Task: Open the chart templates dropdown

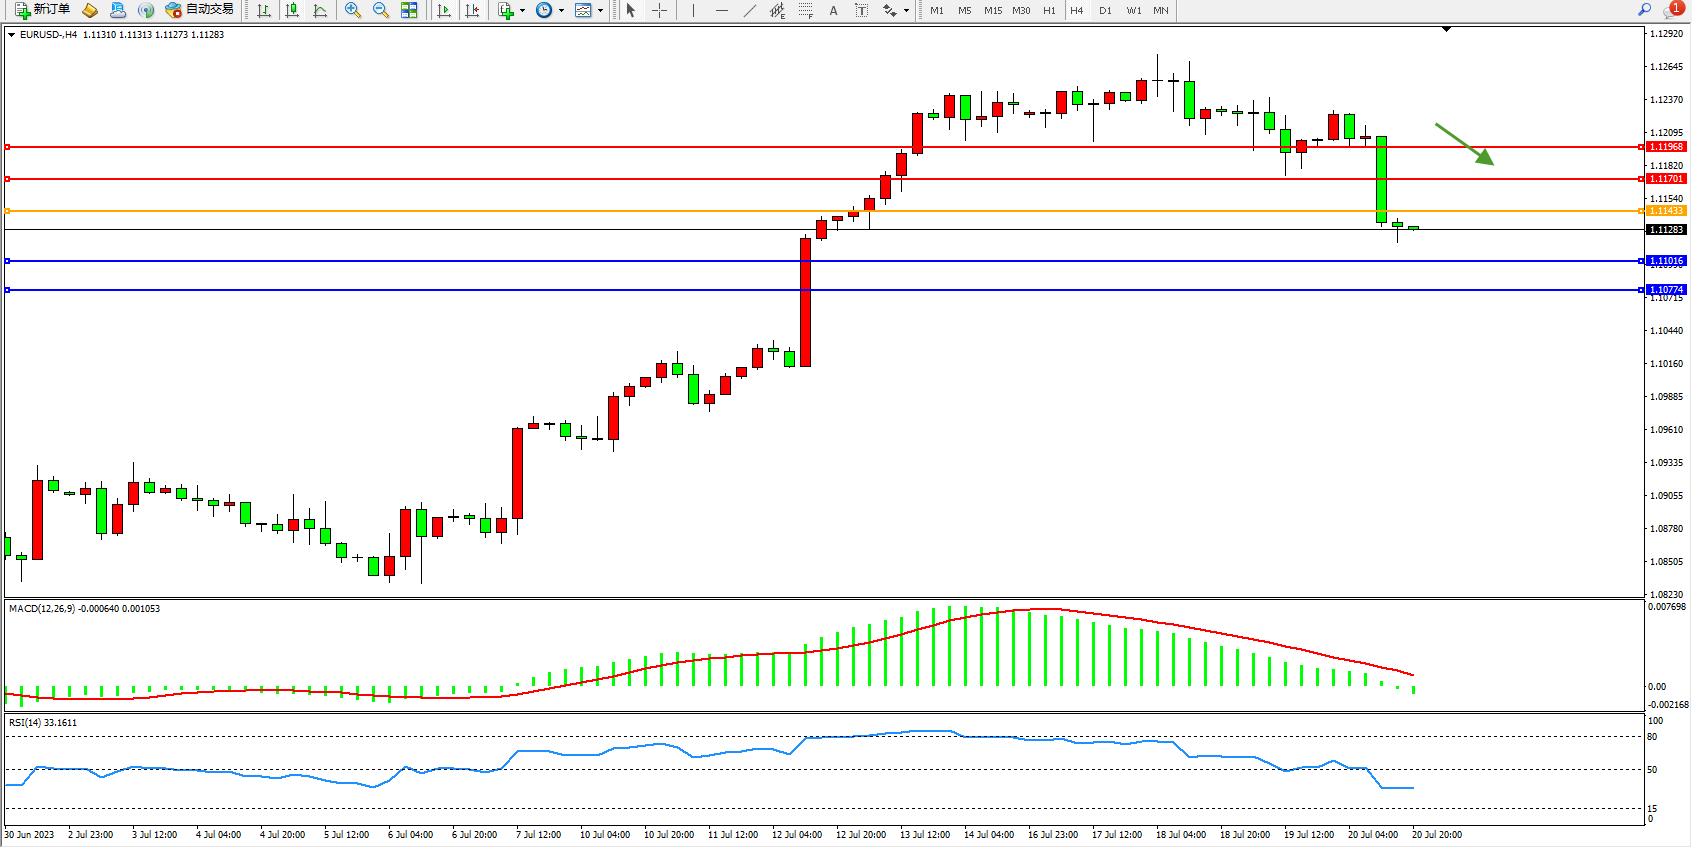Action: [x=600, y=10]
